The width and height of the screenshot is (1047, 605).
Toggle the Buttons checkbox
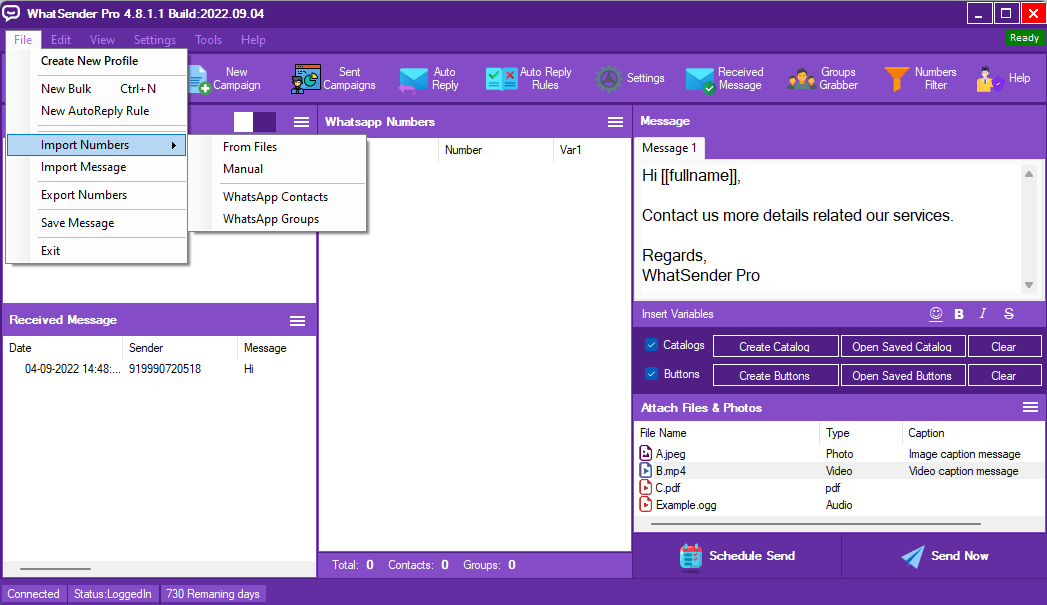coord(652,374)
